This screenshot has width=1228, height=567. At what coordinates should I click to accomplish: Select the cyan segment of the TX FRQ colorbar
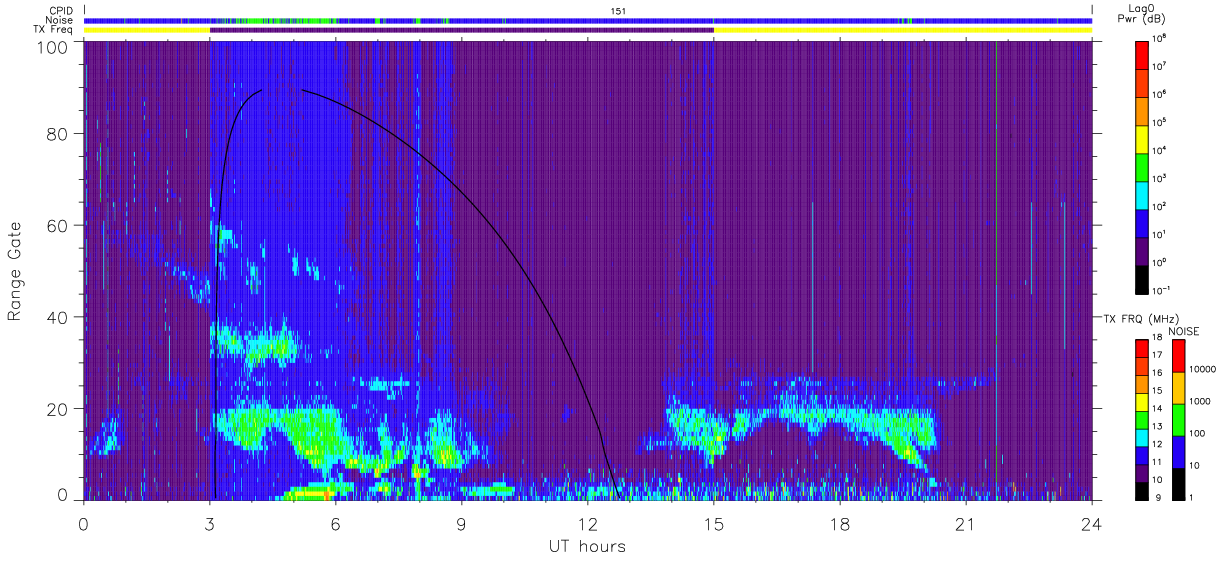pyautogui.click(x=1142, y=437)
